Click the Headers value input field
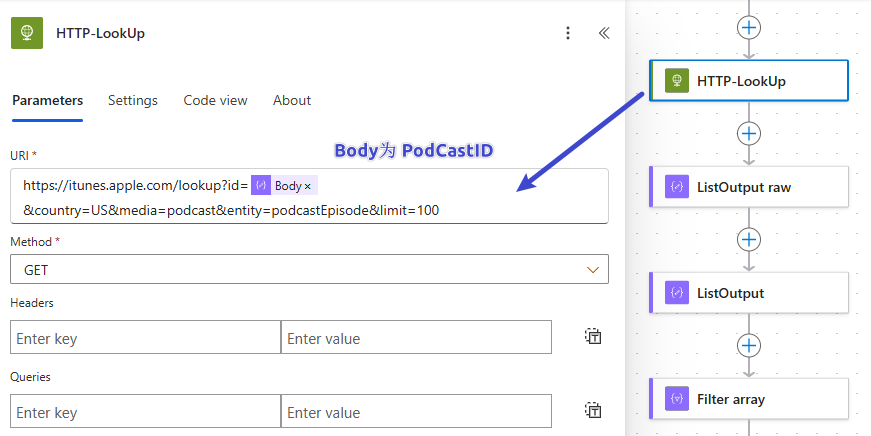Image resolution: width=871 pixels, height=436 pixels. click(x=416, y=338)
